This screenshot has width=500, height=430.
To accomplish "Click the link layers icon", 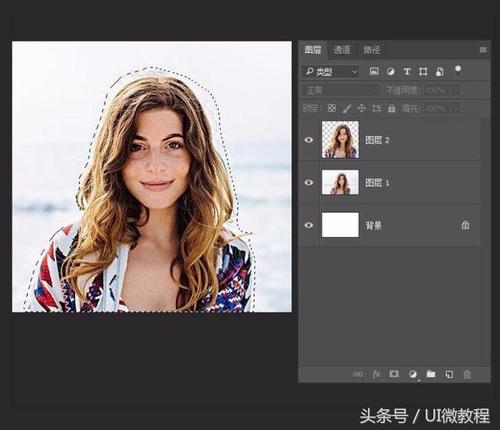I will pos(358,374).
